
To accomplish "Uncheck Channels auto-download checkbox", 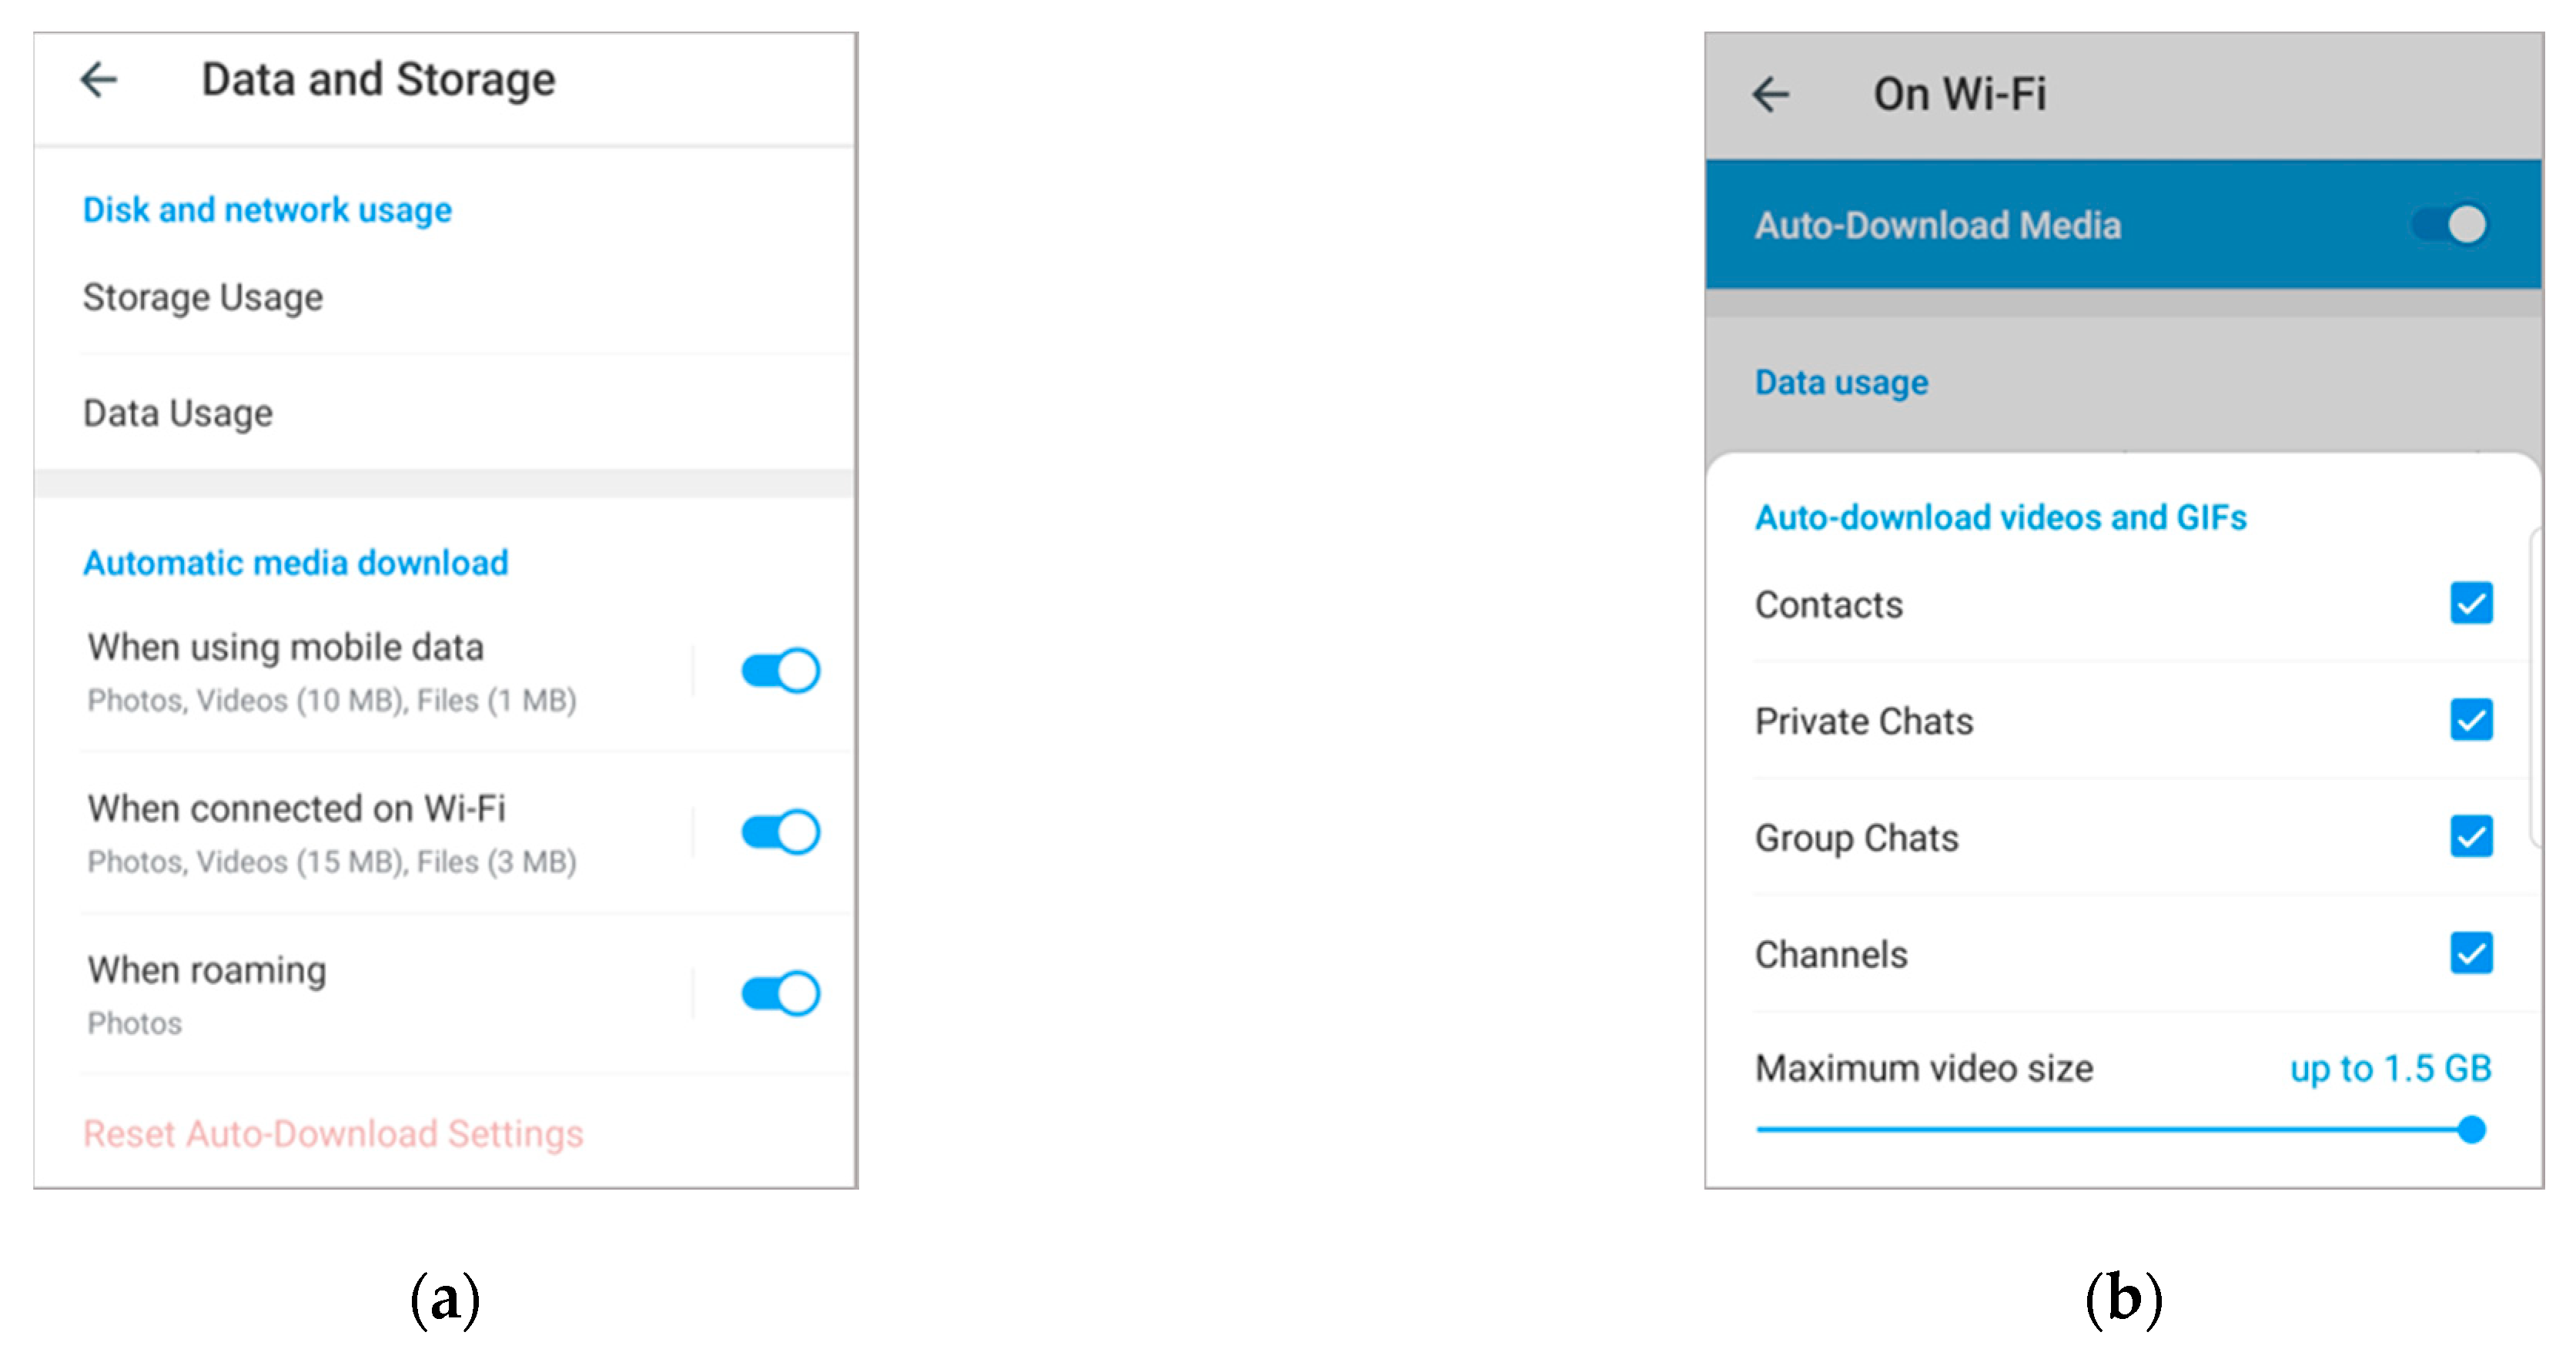I will tap(2470, 953).
